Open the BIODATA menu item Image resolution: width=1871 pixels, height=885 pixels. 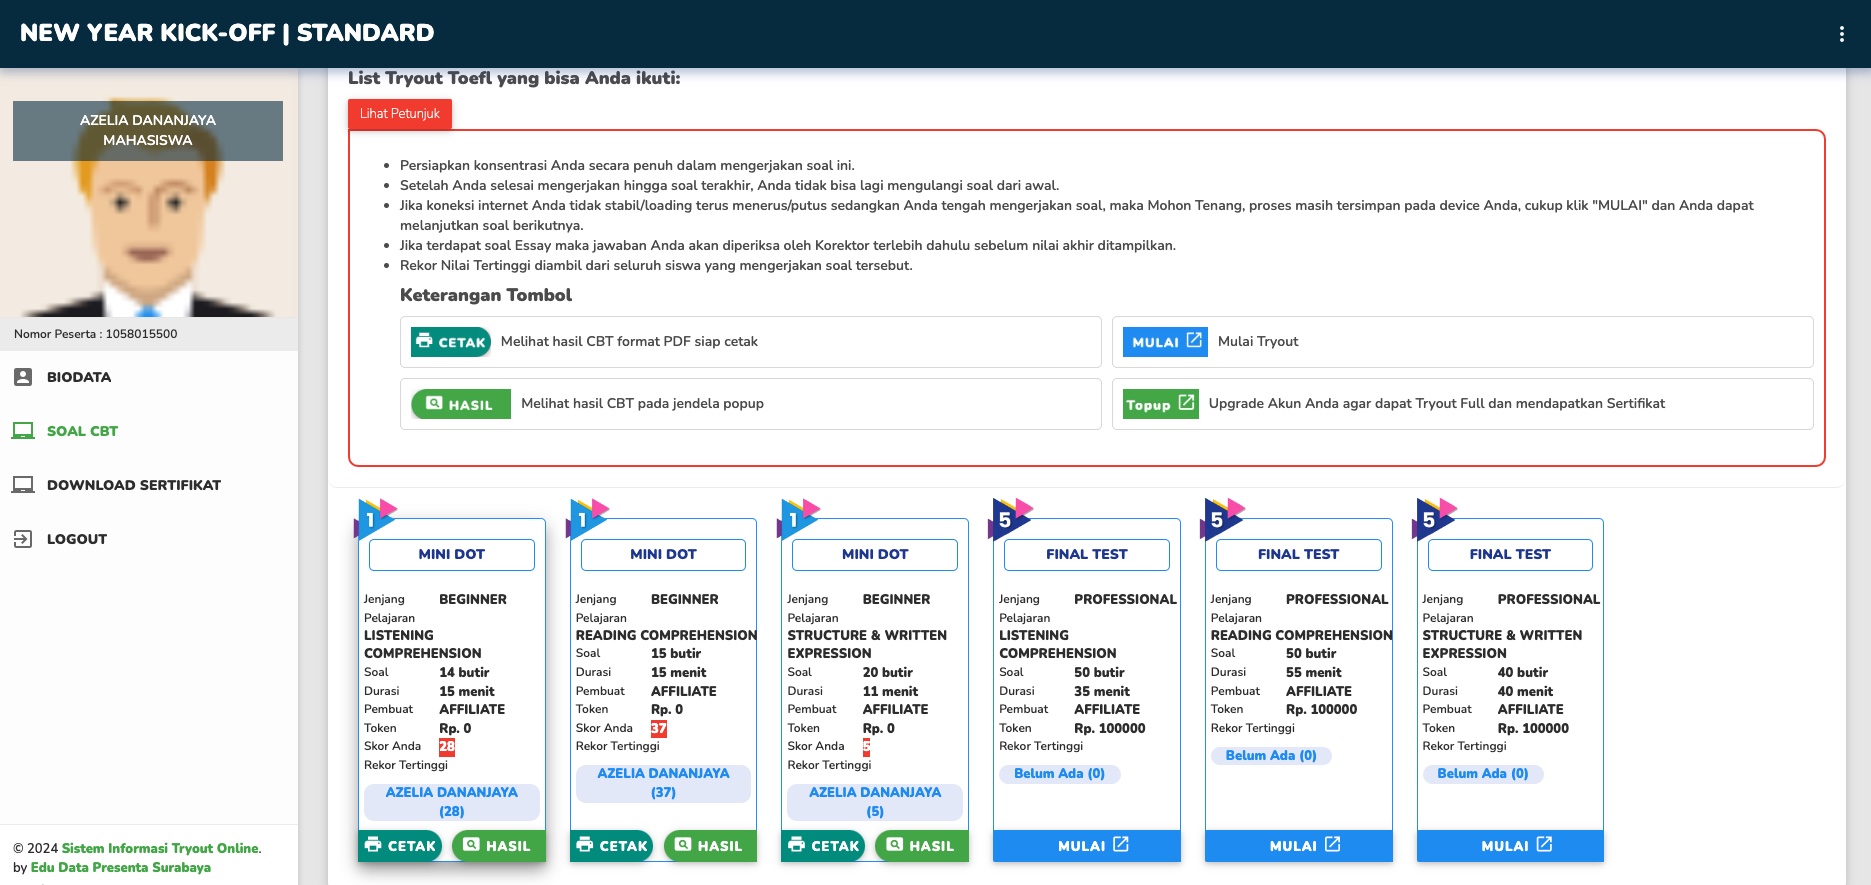(x=79, y=377)
